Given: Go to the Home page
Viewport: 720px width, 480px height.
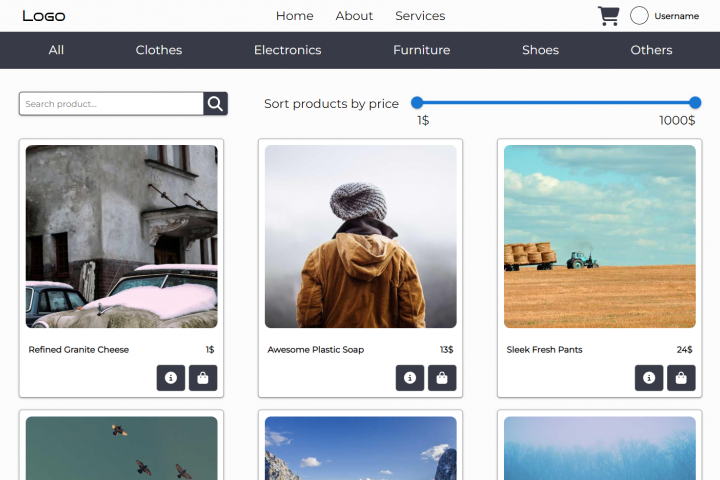Looking at the screenshot, I should point(295,16).
